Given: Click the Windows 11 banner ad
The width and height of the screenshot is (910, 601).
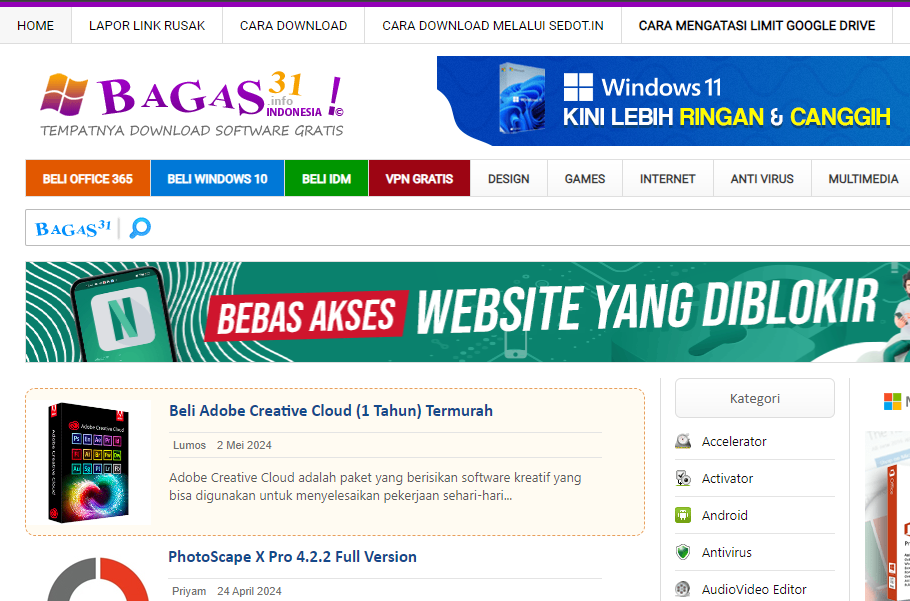Looking at the screenshot, I should [673, 101].
